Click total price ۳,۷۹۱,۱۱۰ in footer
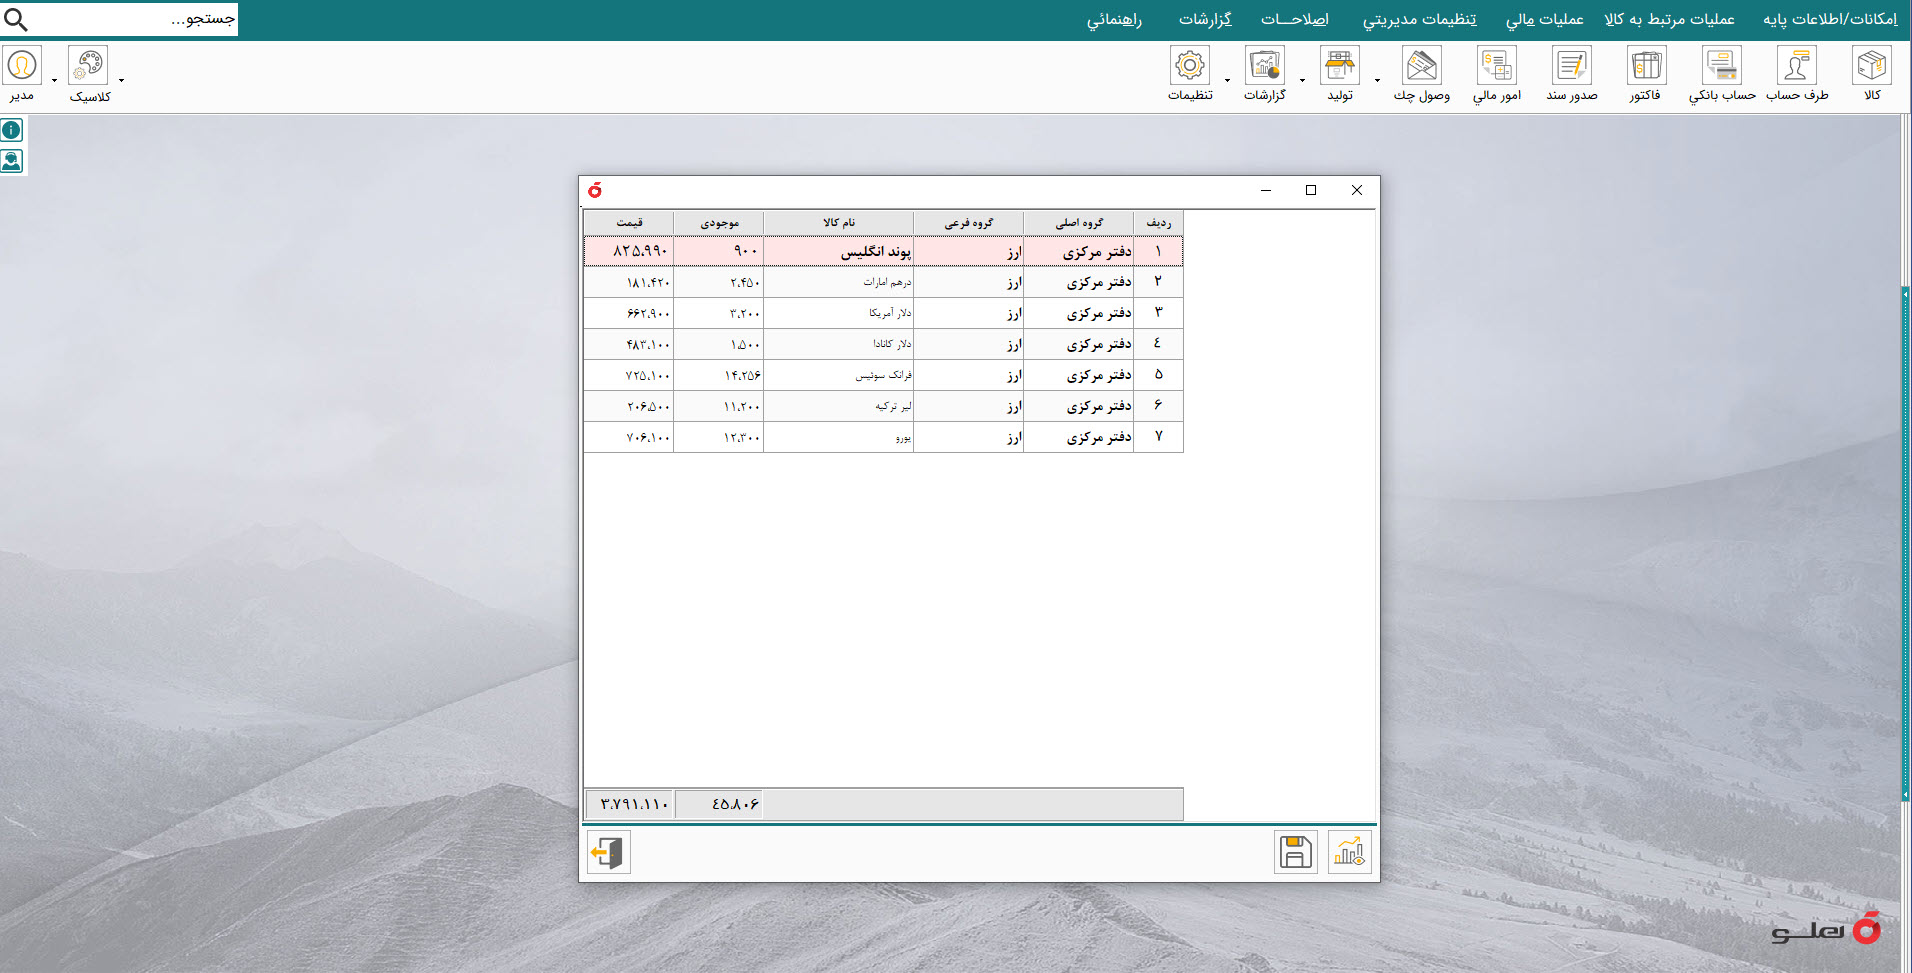 (631, 804)
